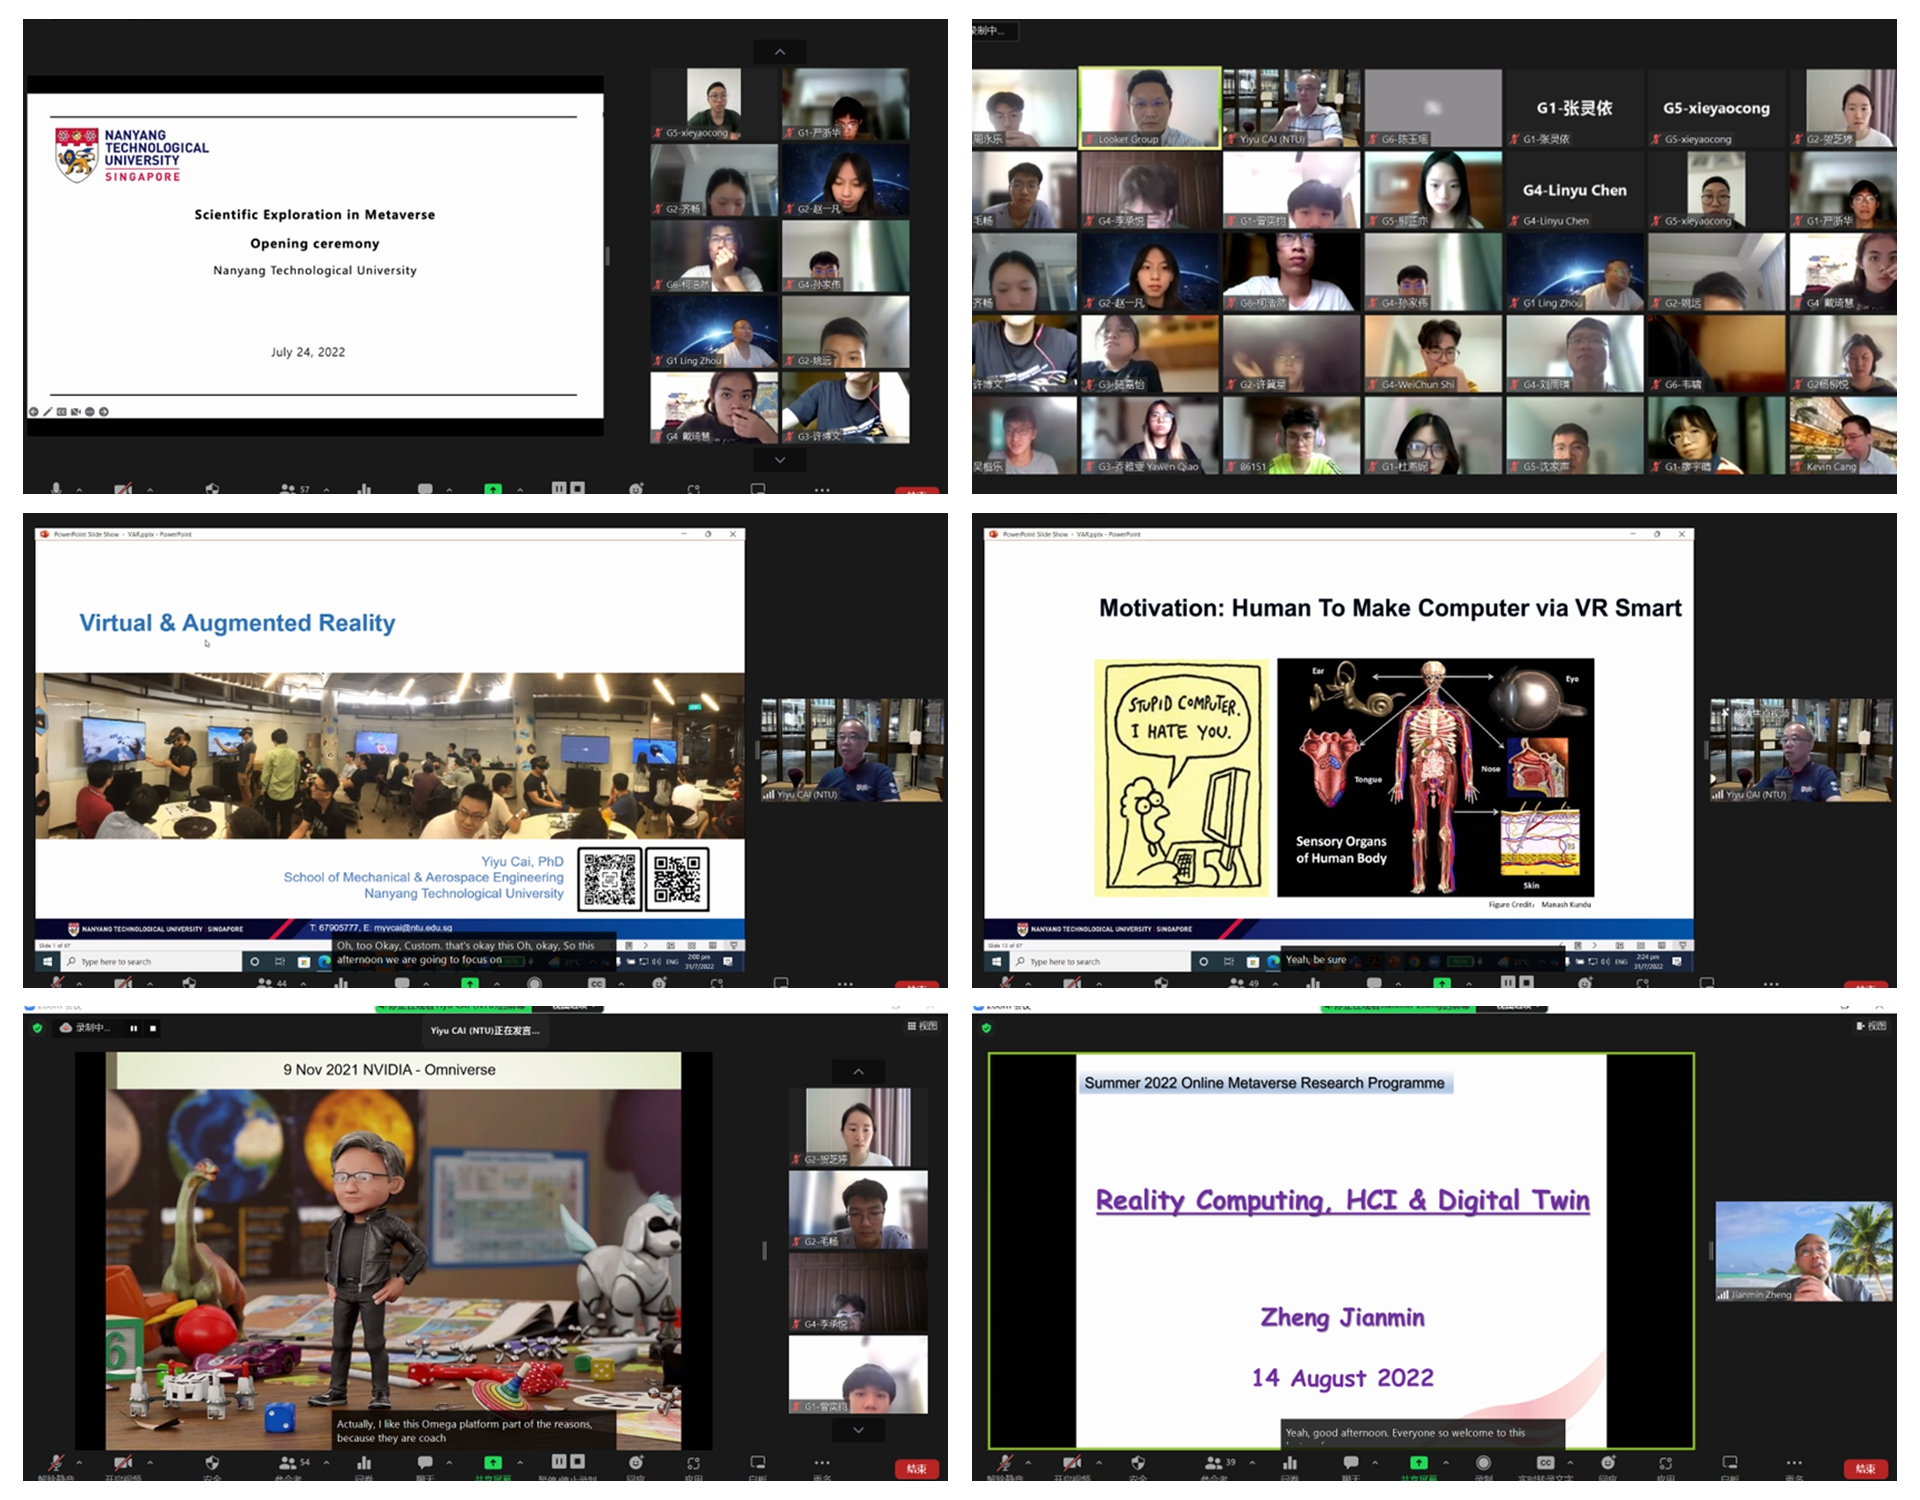Image resolution: width=1920 pixels, height=1500 pixels.
Task: Open Security shield in Omniverse meeting toolbar
Action: tap(212, 1463)
